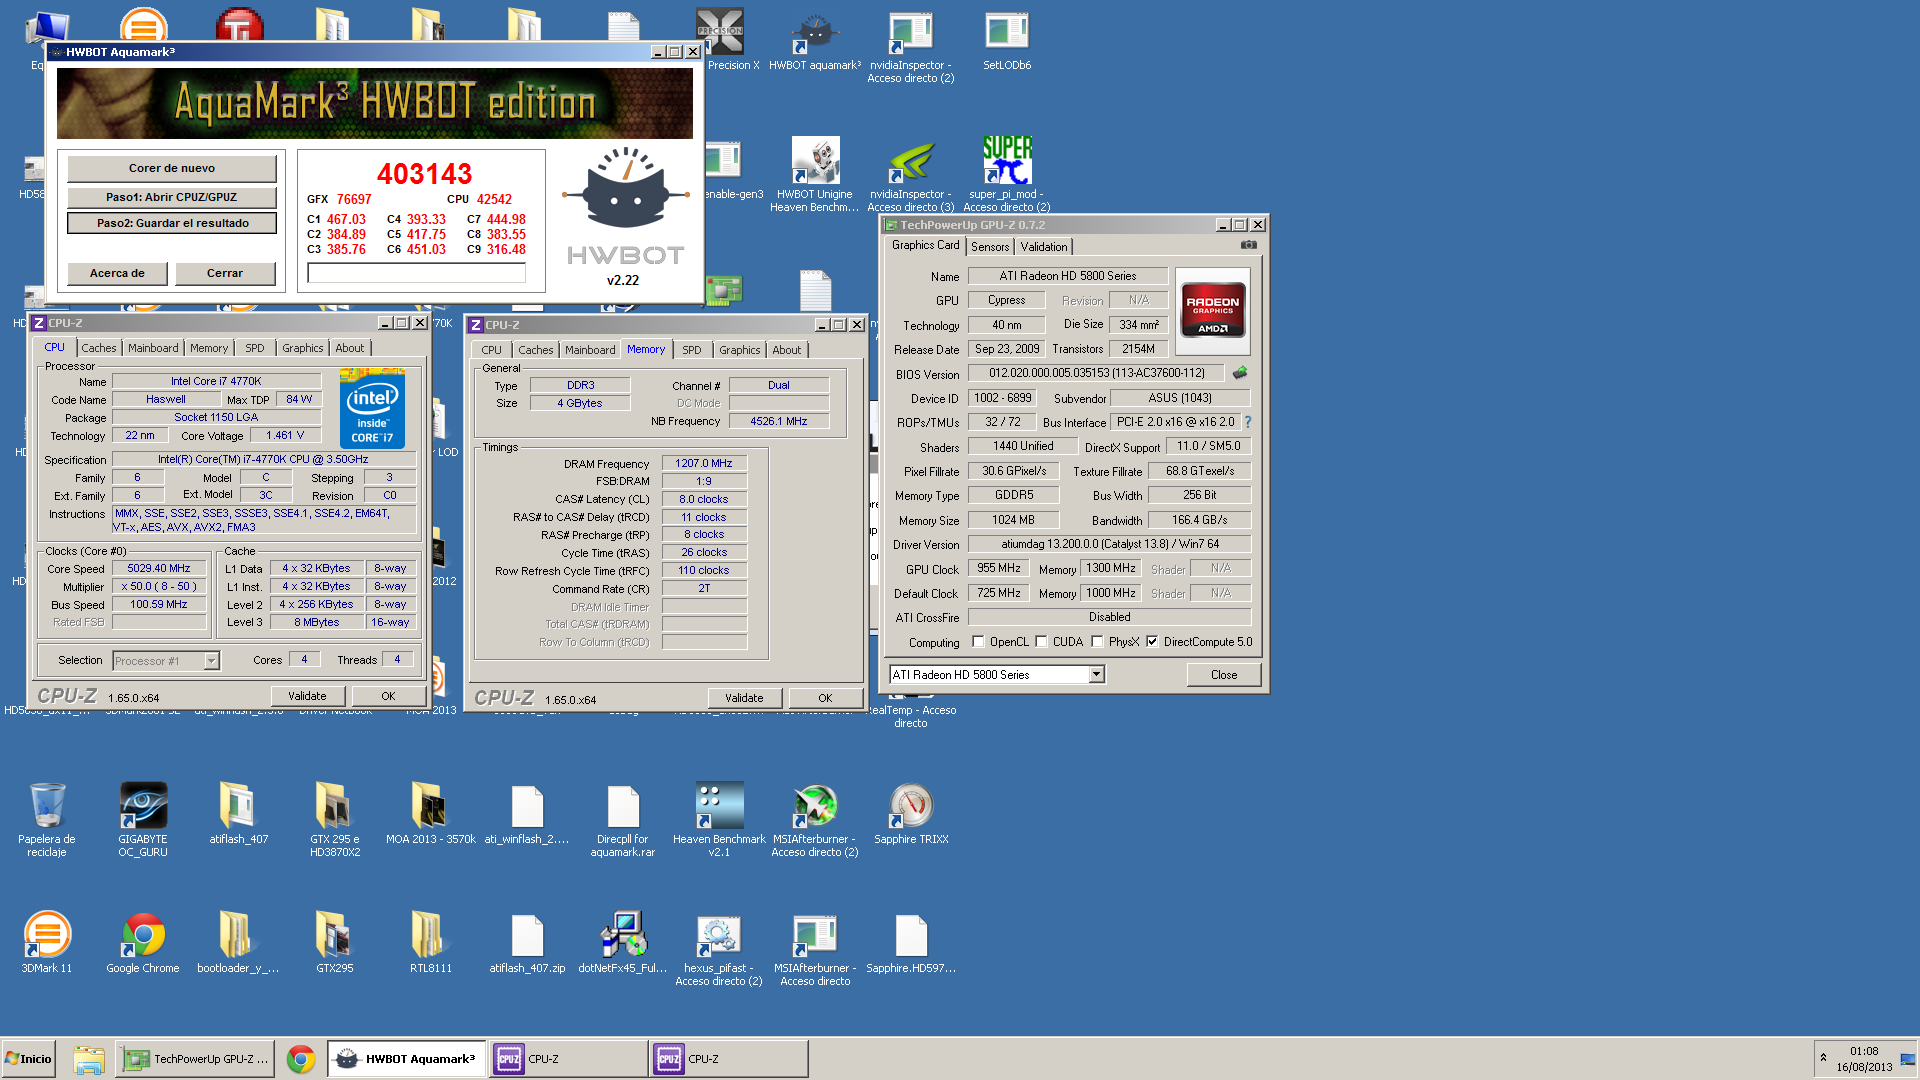Image resolution: width=1920 pixels, height=1080 pixels.
Task: Click GPU-Z screenshot camera icon
Action: pos(1248,245)
